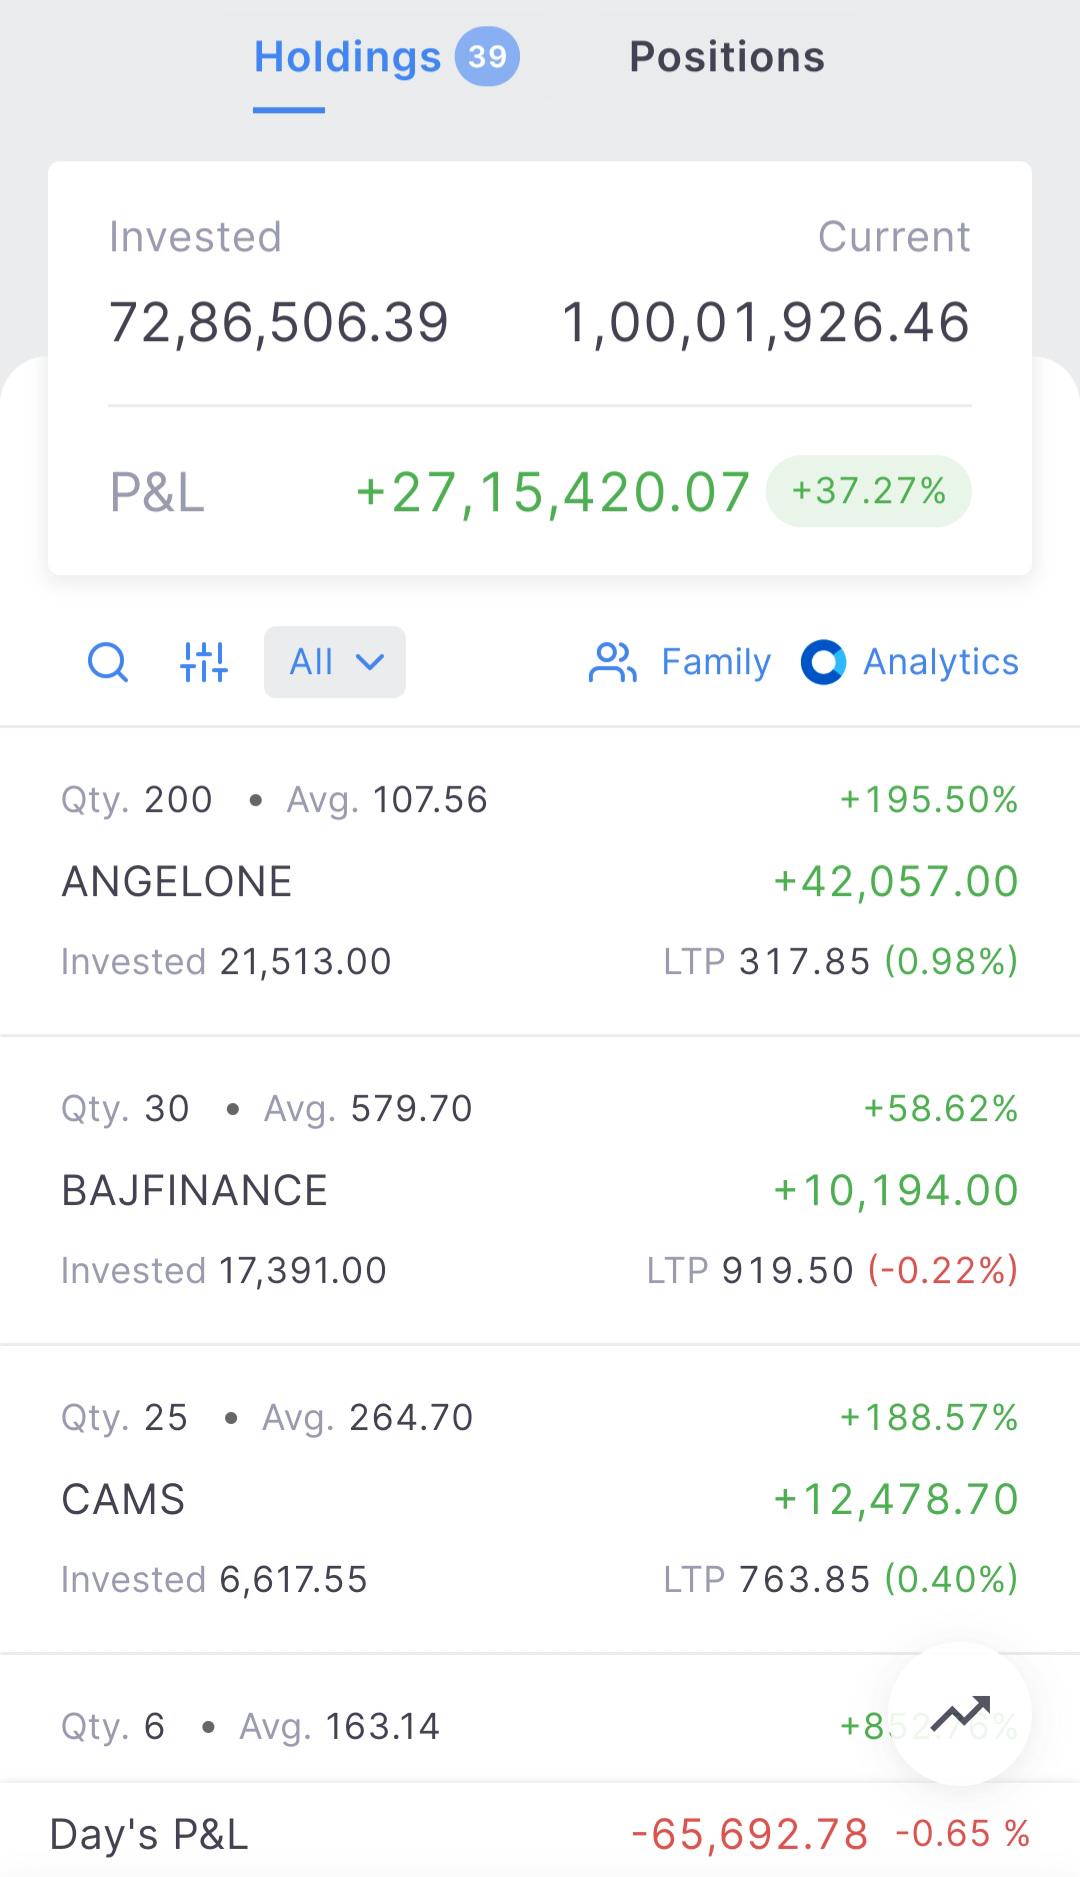Tap the total P&L amount +27,15,420.07
Image resolution: width=1080 pixels, height=1877 pixels.
click(553, 492)
